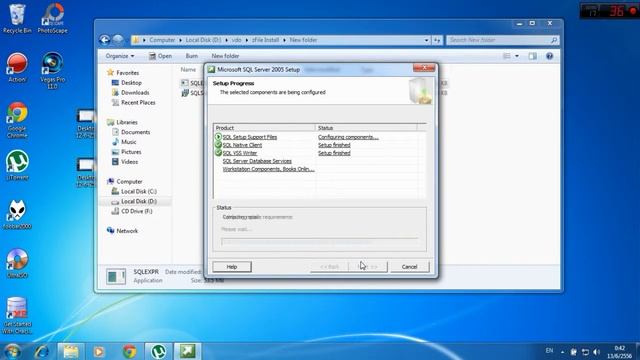The image size is (640, 360).
Task: Click the EN language indicator
Action: 549,351
